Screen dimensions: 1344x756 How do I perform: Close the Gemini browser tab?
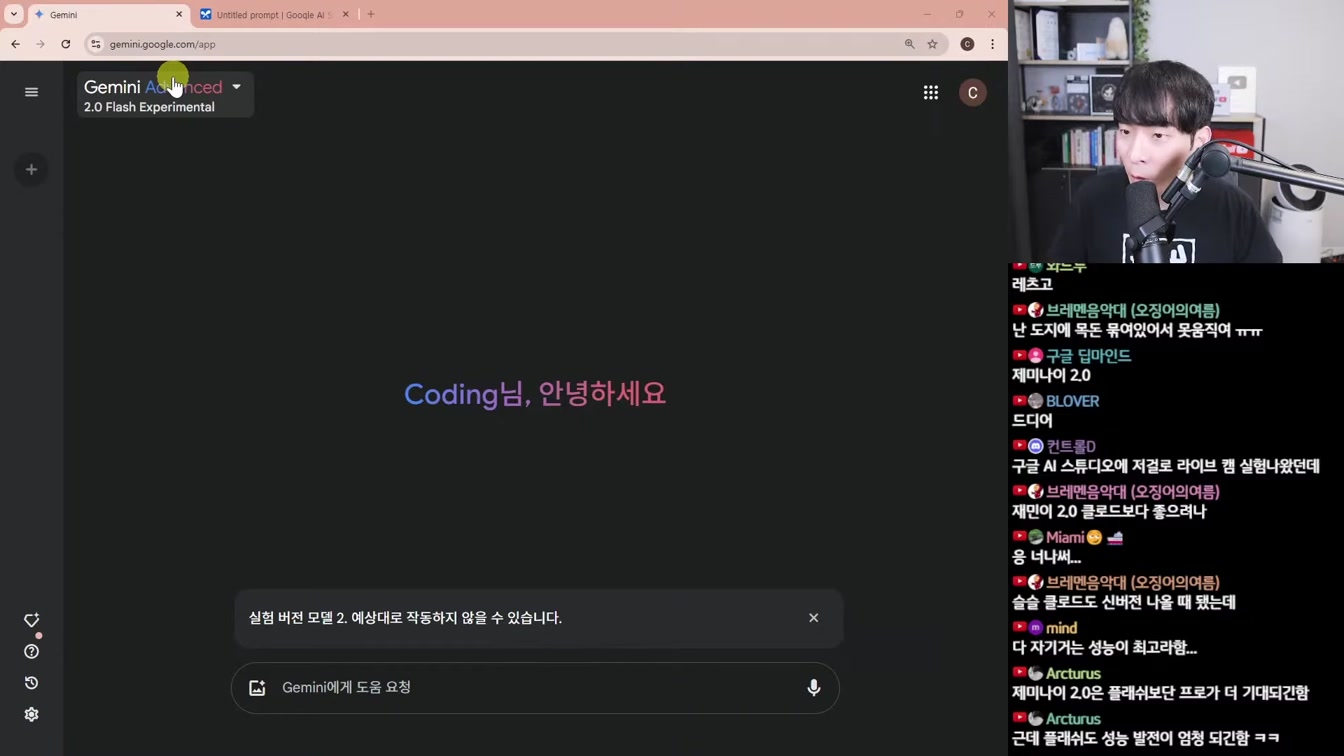179,15
